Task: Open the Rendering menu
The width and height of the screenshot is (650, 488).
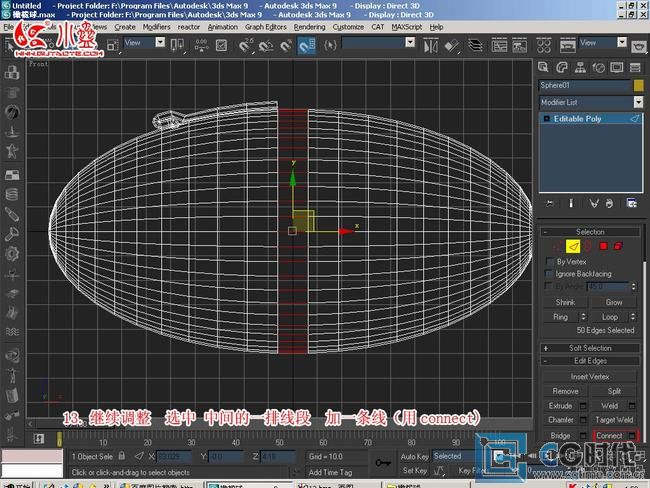Action: click(309, 27)
